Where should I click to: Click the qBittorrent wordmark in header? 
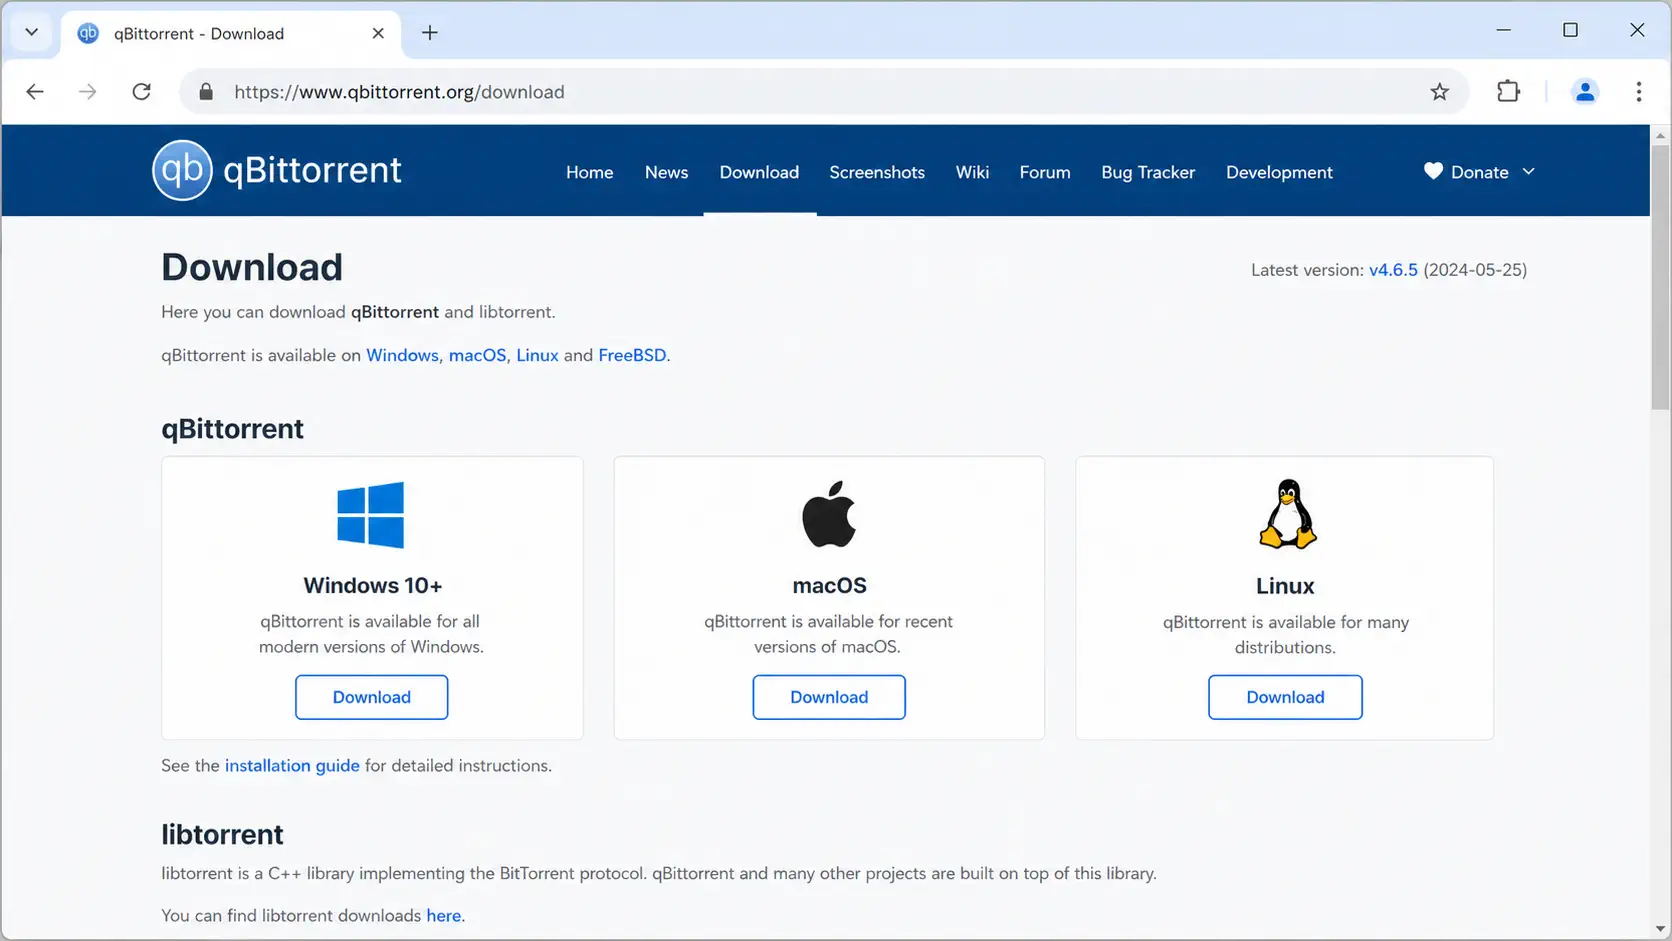tap(312, 170)
